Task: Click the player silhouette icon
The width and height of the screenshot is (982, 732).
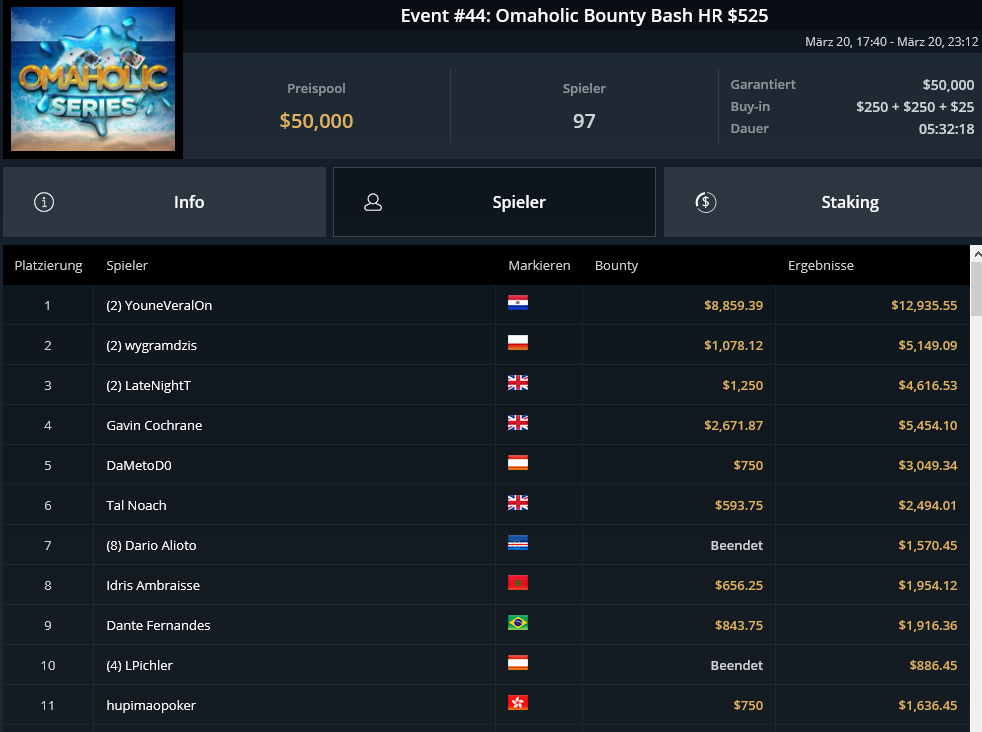Action: (373, 202)
